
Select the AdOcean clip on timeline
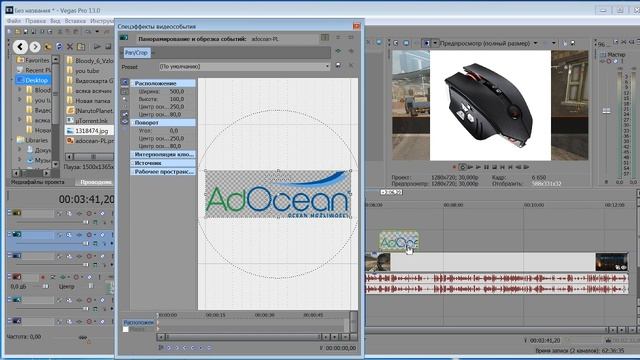click(x=399, y=241)
